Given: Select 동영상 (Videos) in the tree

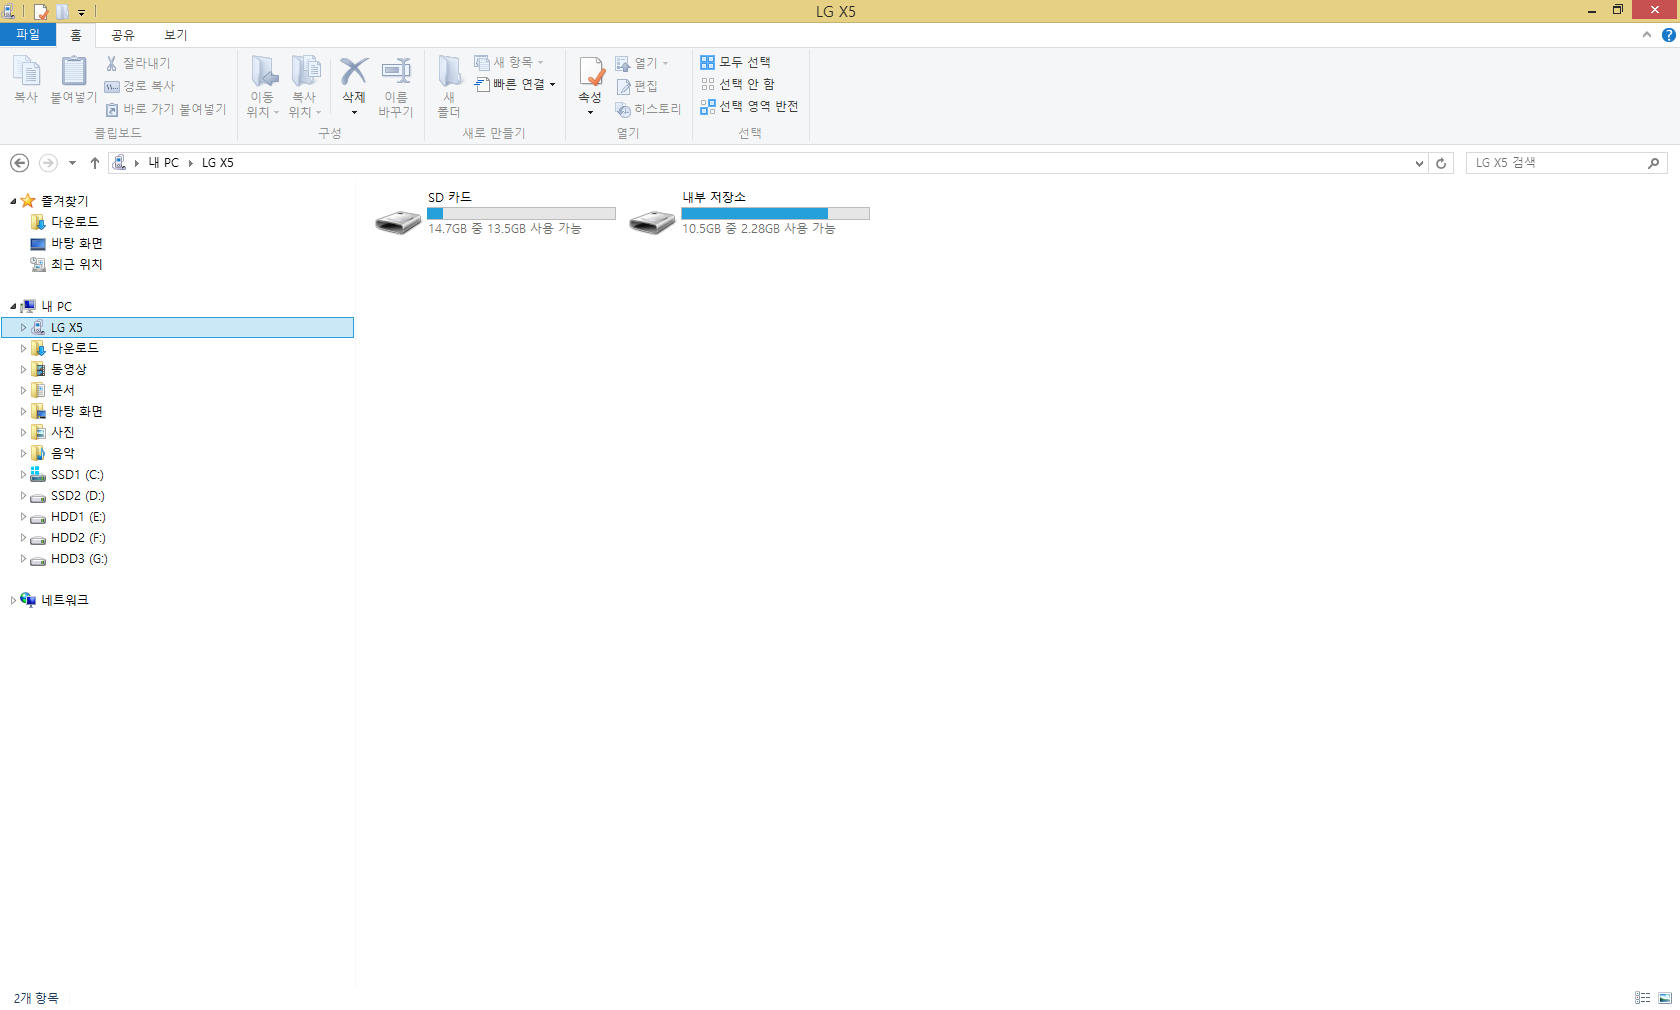Looking at the screenshot, I should click(69, 369).
